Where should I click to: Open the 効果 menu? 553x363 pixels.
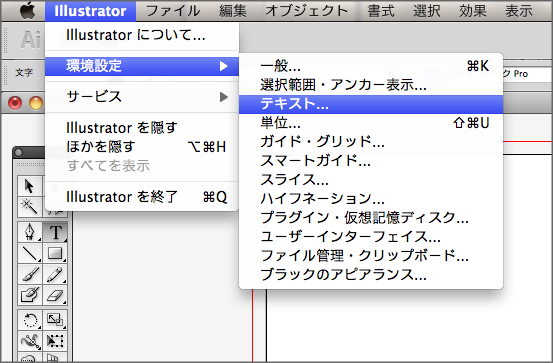473,11
